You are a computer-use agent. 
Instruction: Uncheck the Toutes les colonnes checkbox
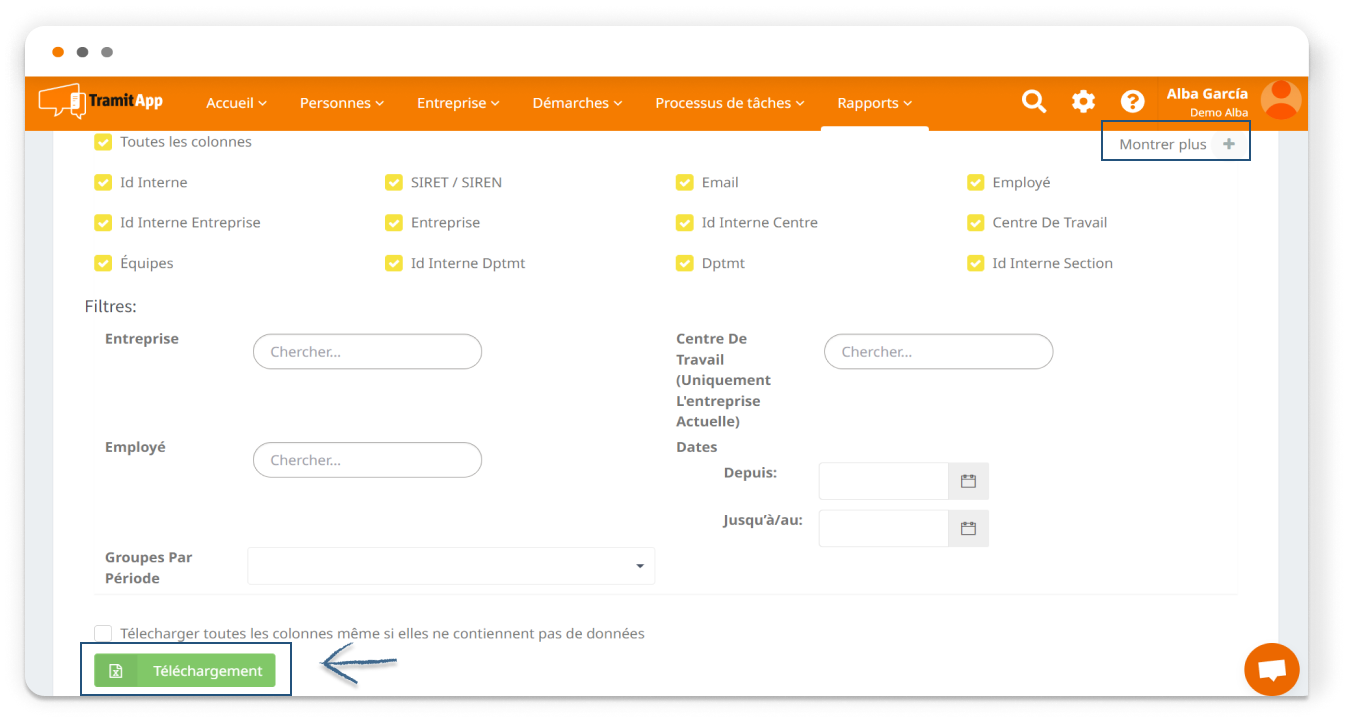pos(103,142)
